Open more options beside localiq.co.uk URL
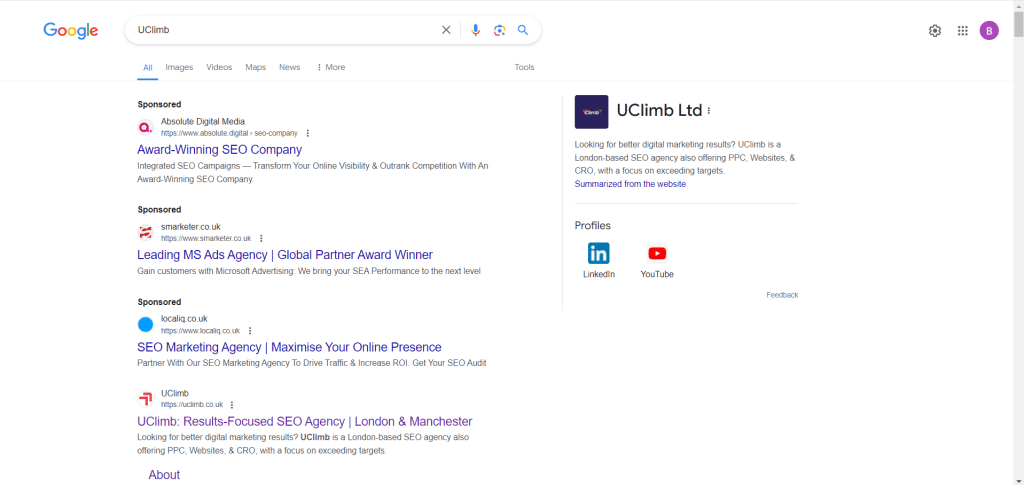 pyautogui.click(x=250, y=331)
